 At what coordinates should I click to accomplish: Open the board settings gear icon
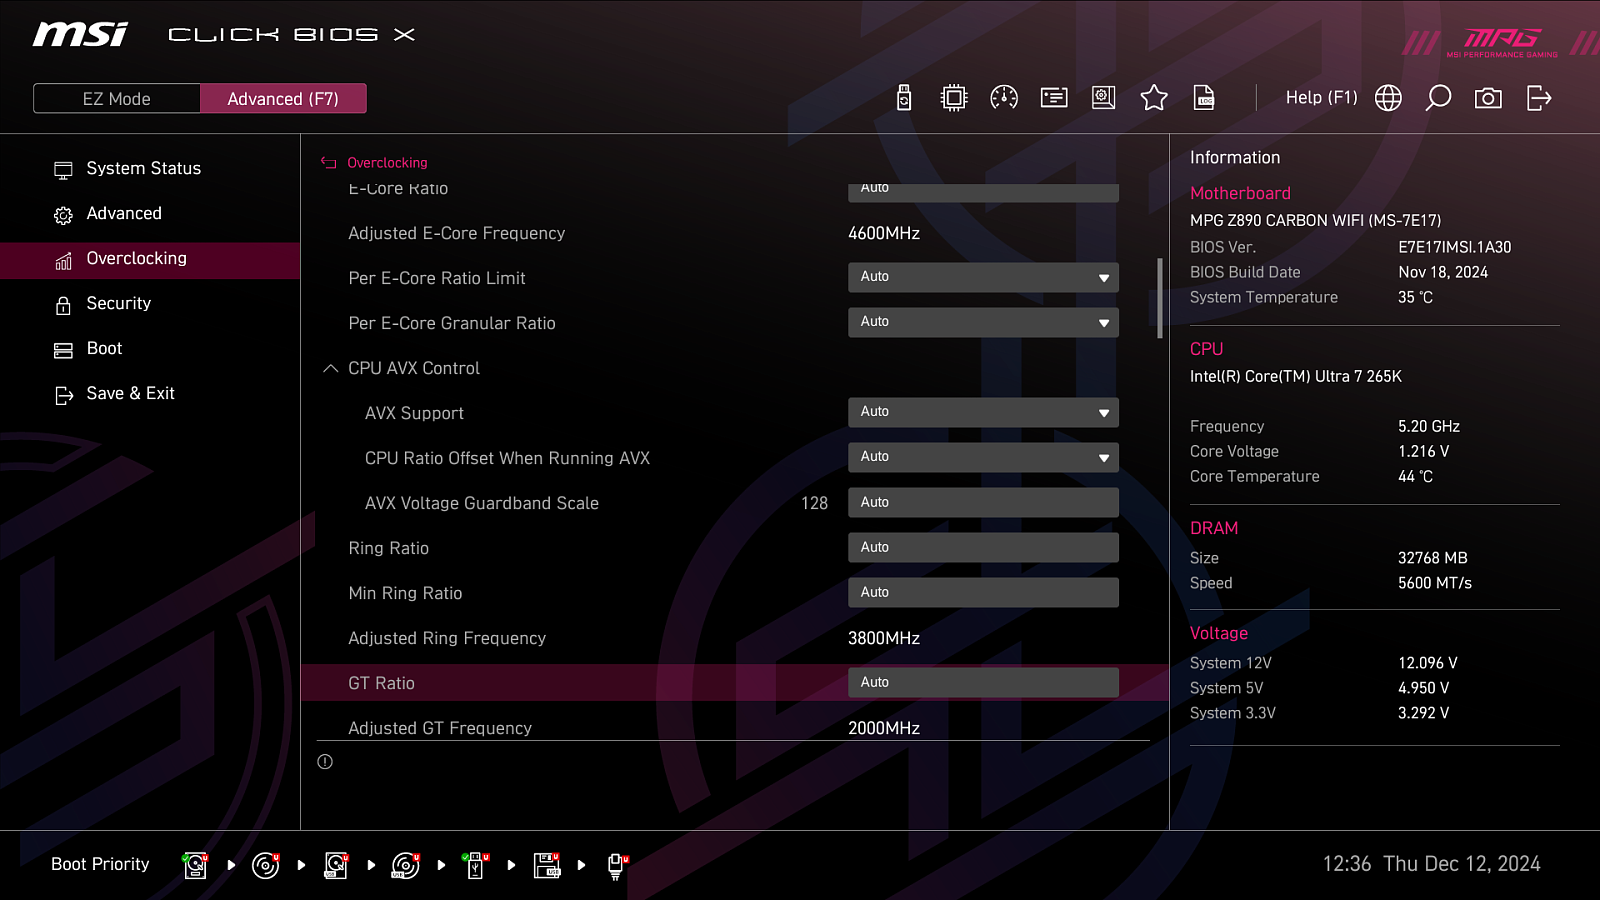1103,98
